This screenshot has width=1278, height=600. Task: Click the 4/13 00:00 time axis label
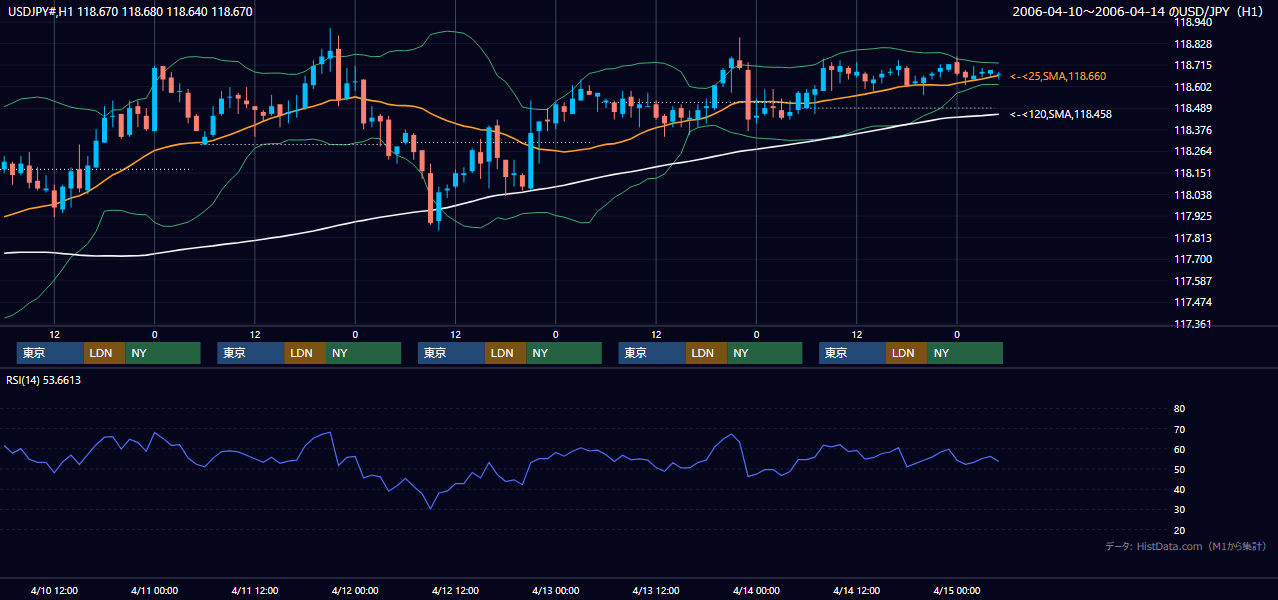pos(556,591)
